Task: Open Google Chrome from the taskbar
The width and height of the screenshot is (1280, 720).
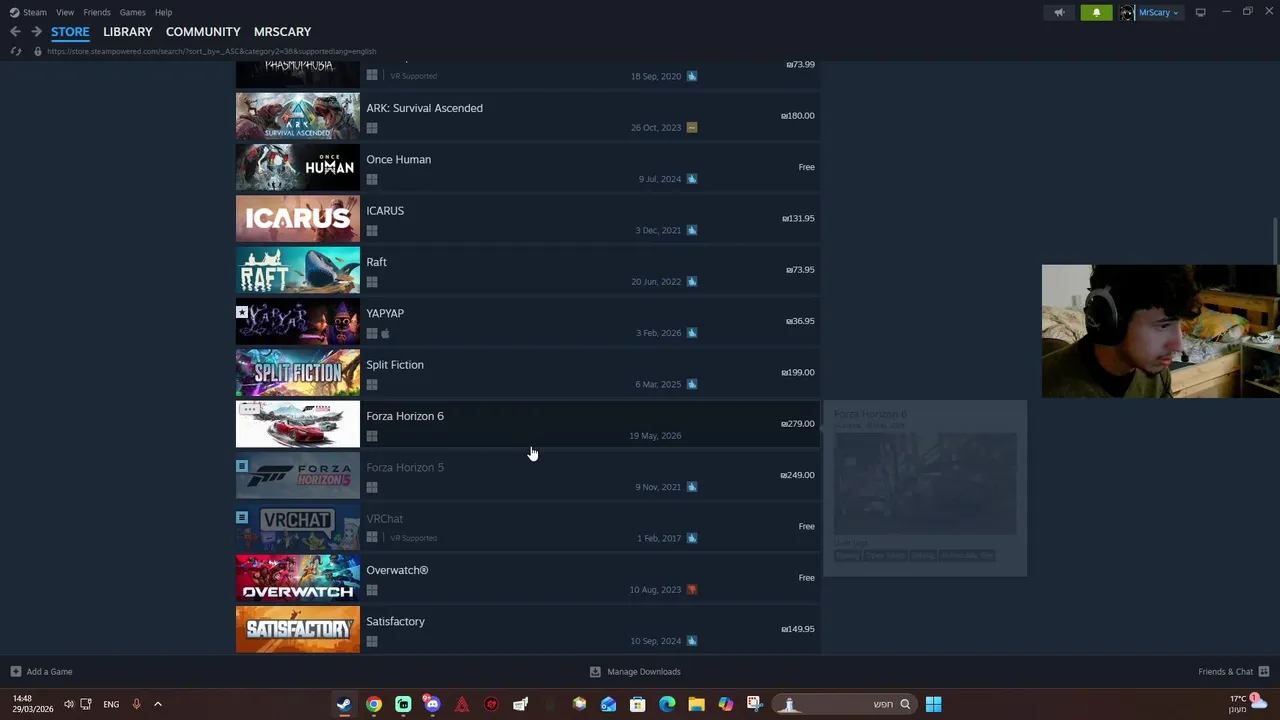Action: point(373,704)
